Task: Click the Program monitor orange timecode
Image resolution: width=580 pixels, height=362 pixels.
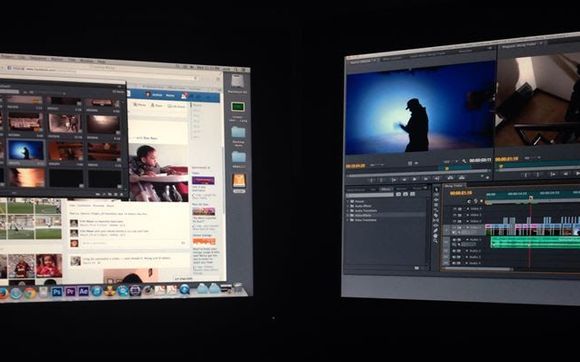Action: [506, 159]
